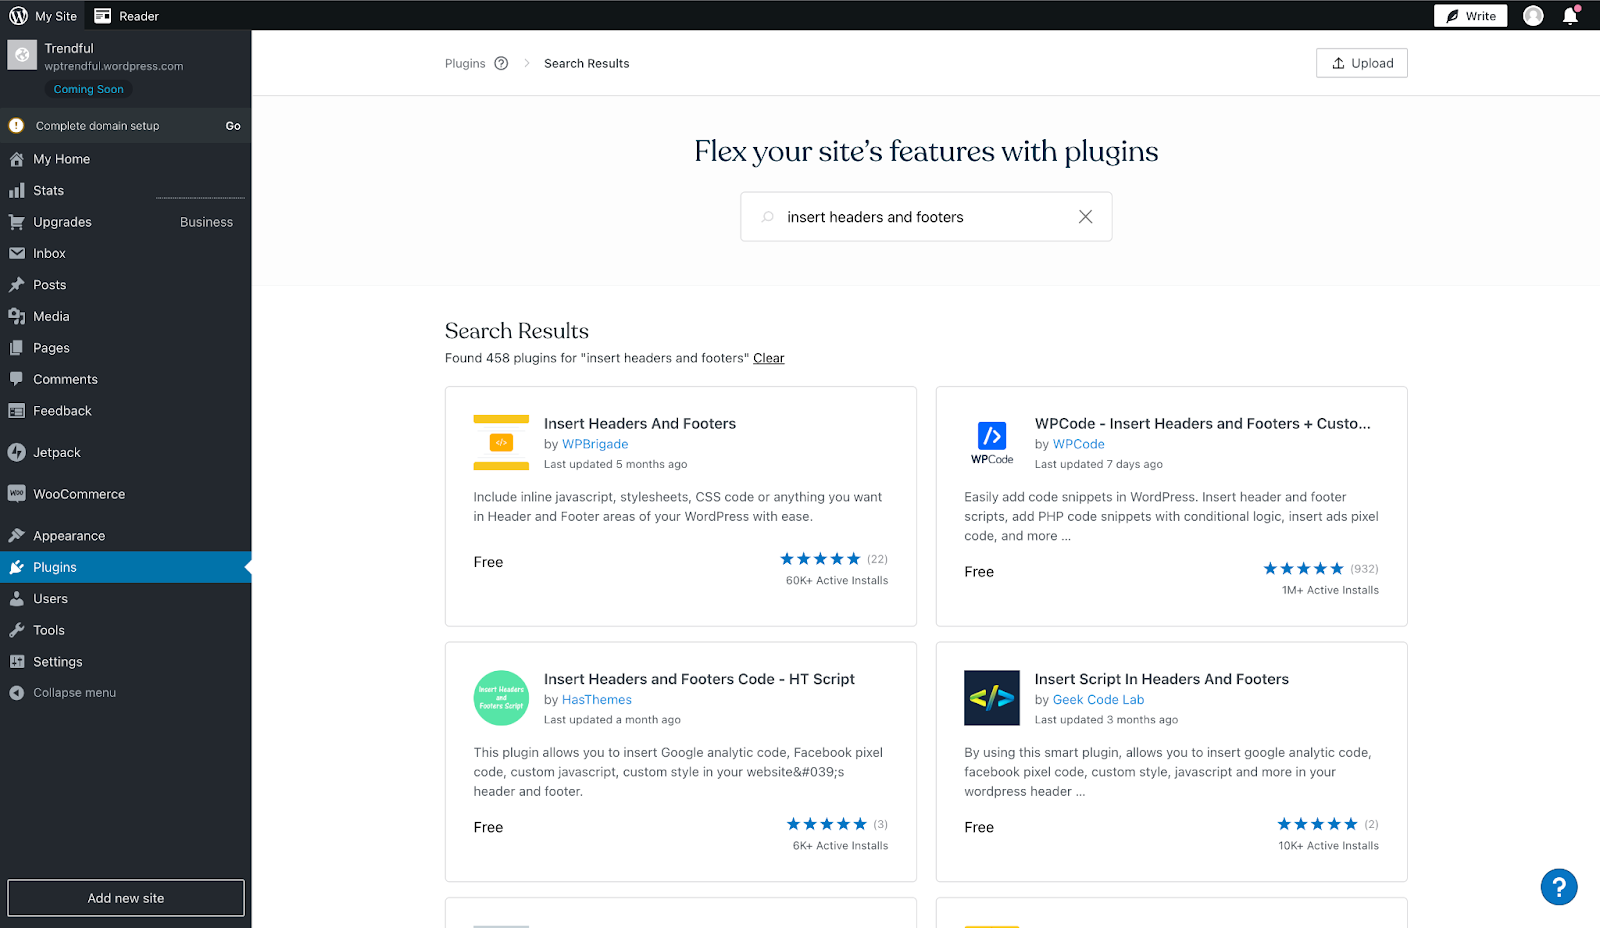The image size is (1600, 928).
Task: Open the help bubble icon at bottom right
Action: click(x=1559, y=886)
